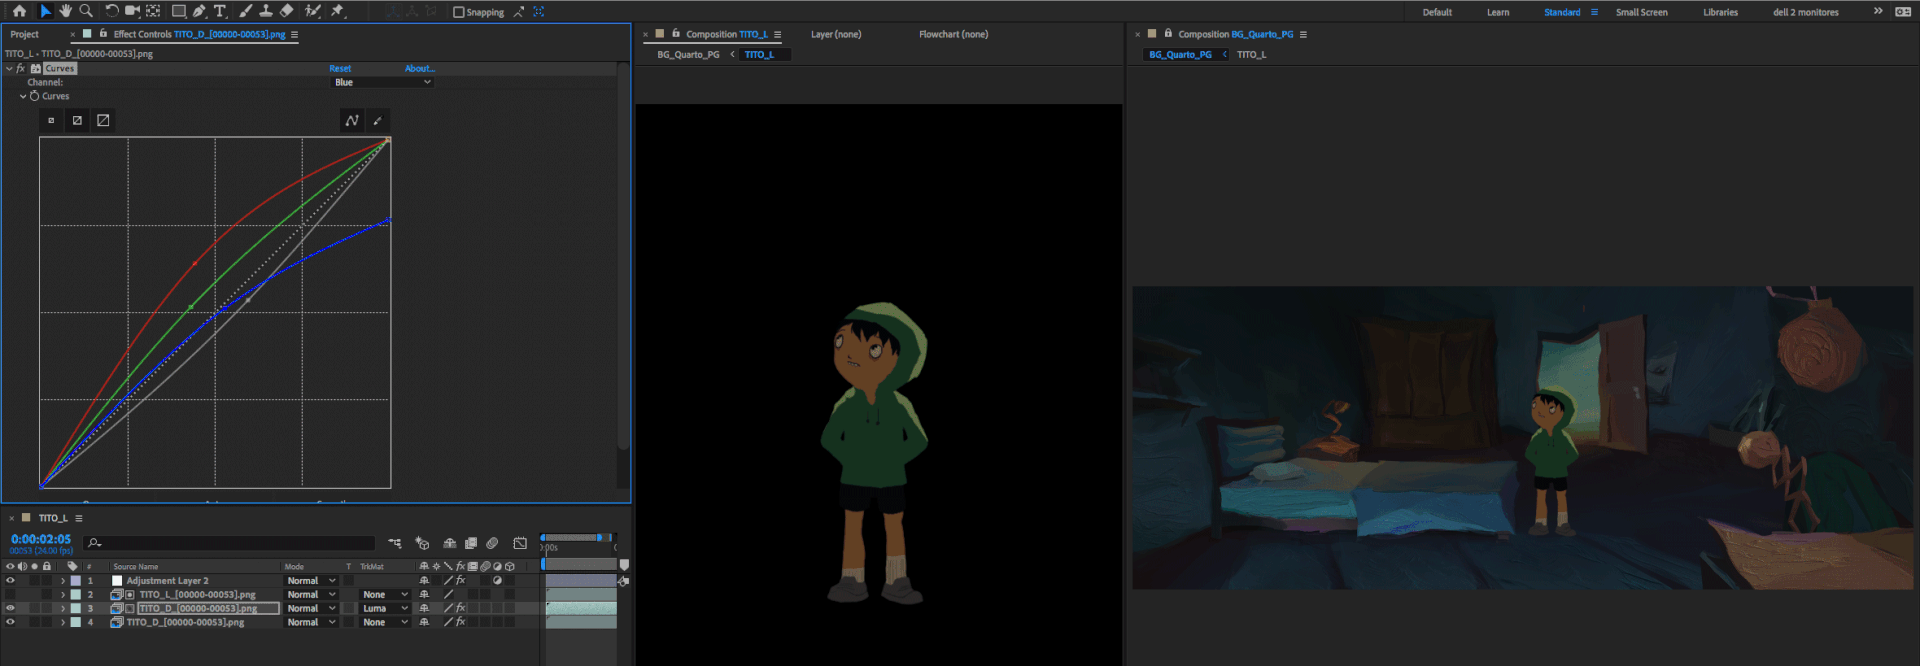Hide Adjustment Layer 2 with its eye icon
Screen dimensions: 1920x666
(10, 580)
